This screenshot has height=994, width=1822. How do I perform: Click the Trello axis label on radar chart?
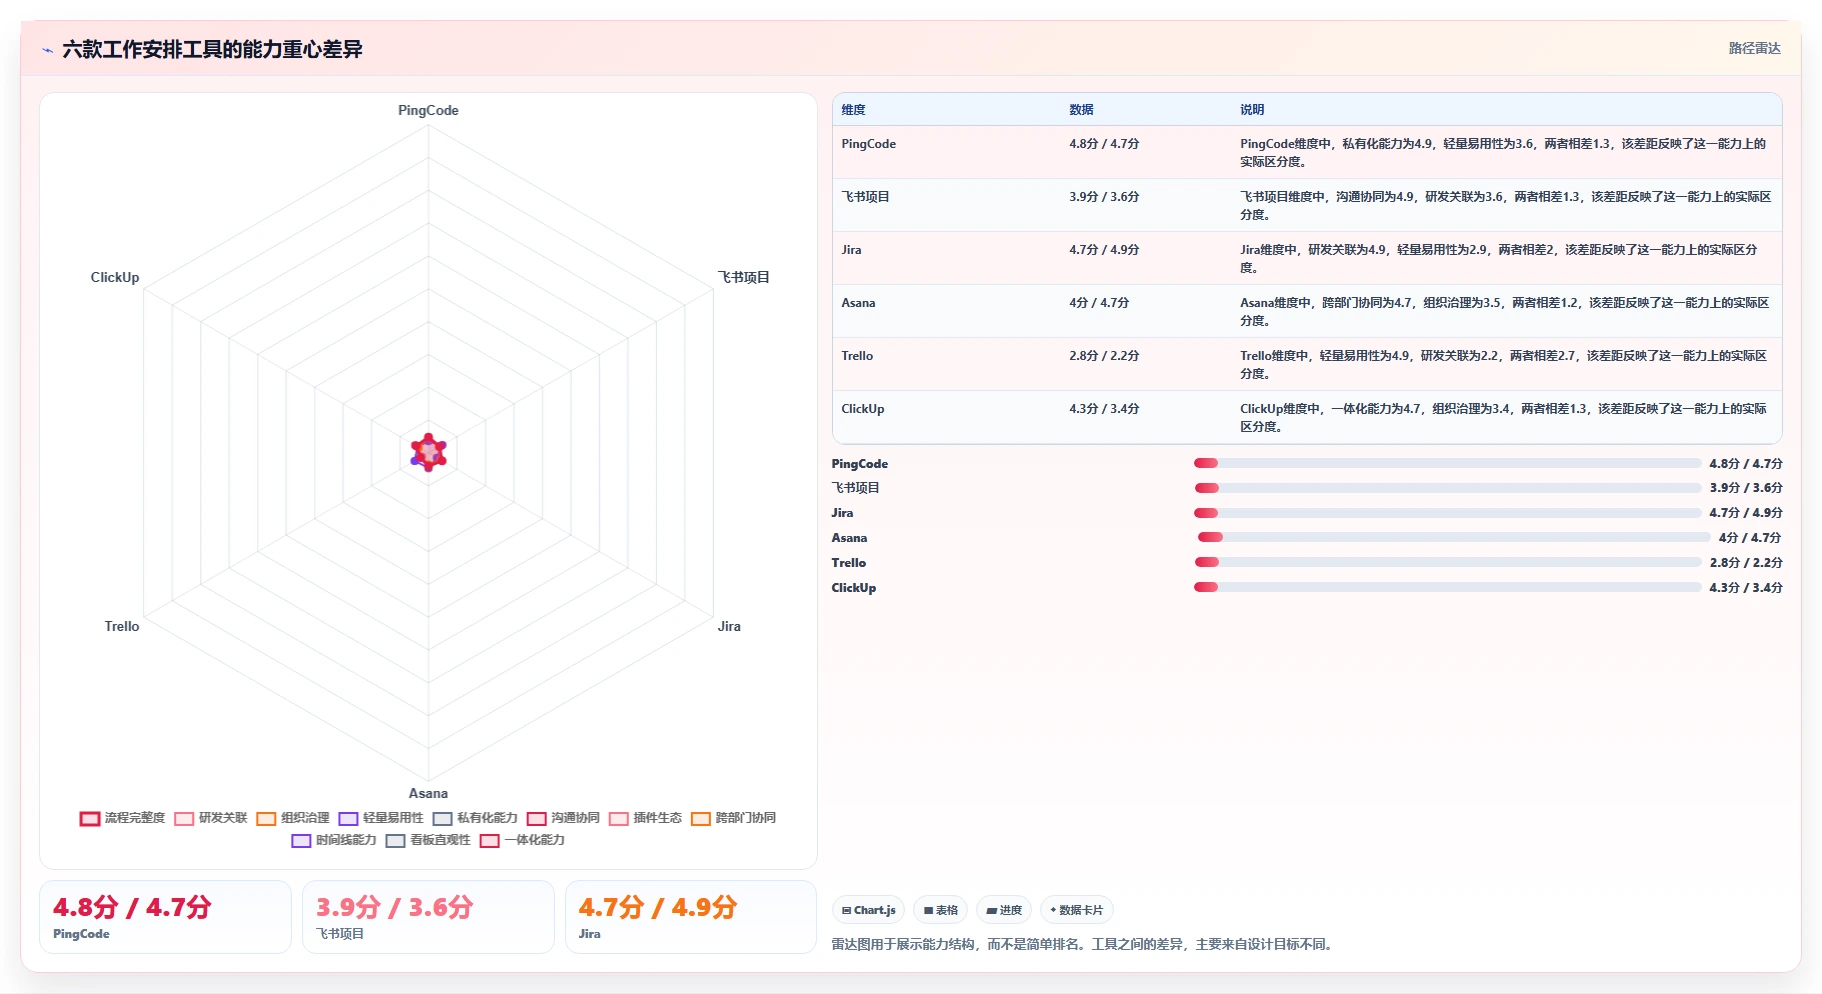122,626
